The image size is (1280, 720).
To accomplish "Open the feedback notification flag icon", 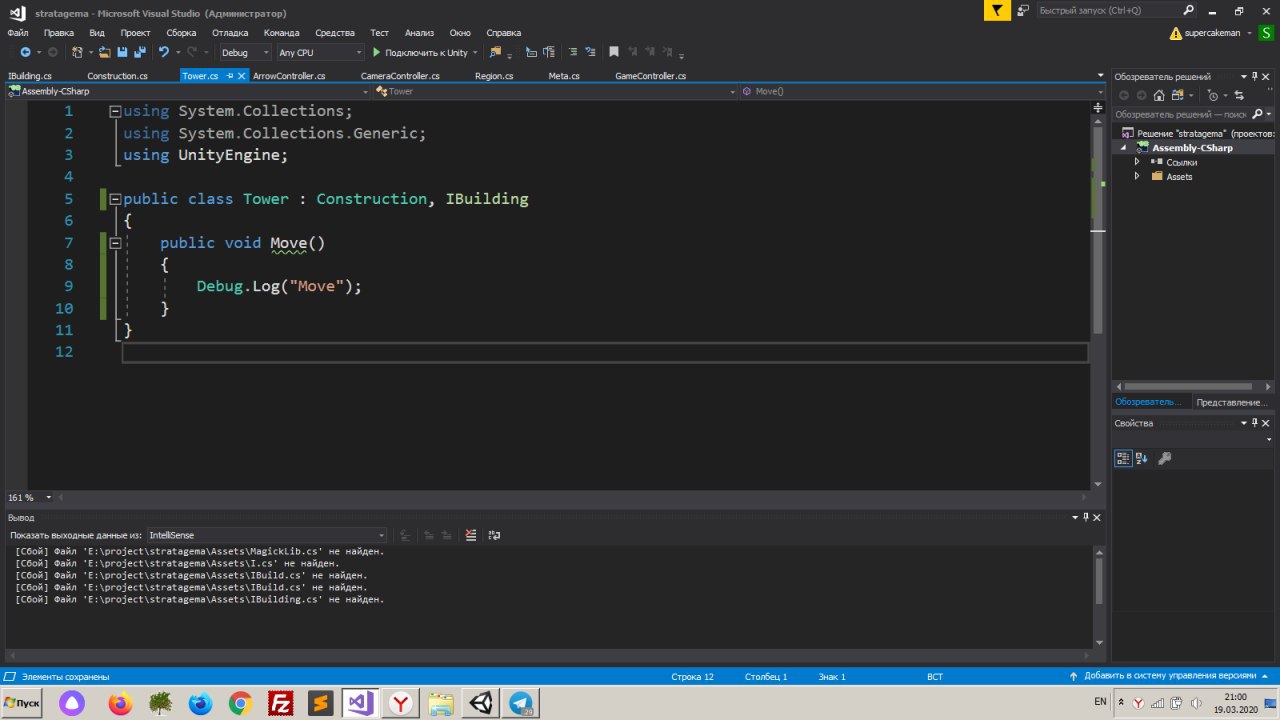I will pyautogui.click(x=997, y=11).
